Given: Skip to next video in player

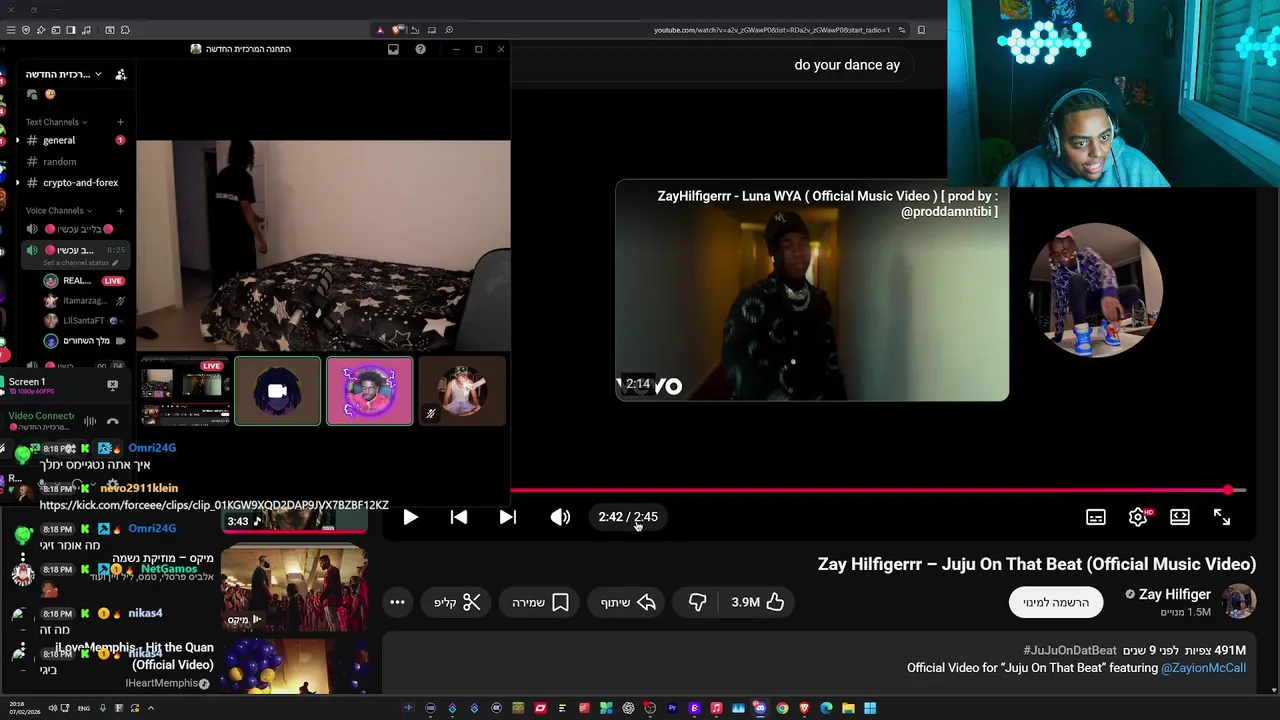Looking at the screenshot, I should click(508, 517).
